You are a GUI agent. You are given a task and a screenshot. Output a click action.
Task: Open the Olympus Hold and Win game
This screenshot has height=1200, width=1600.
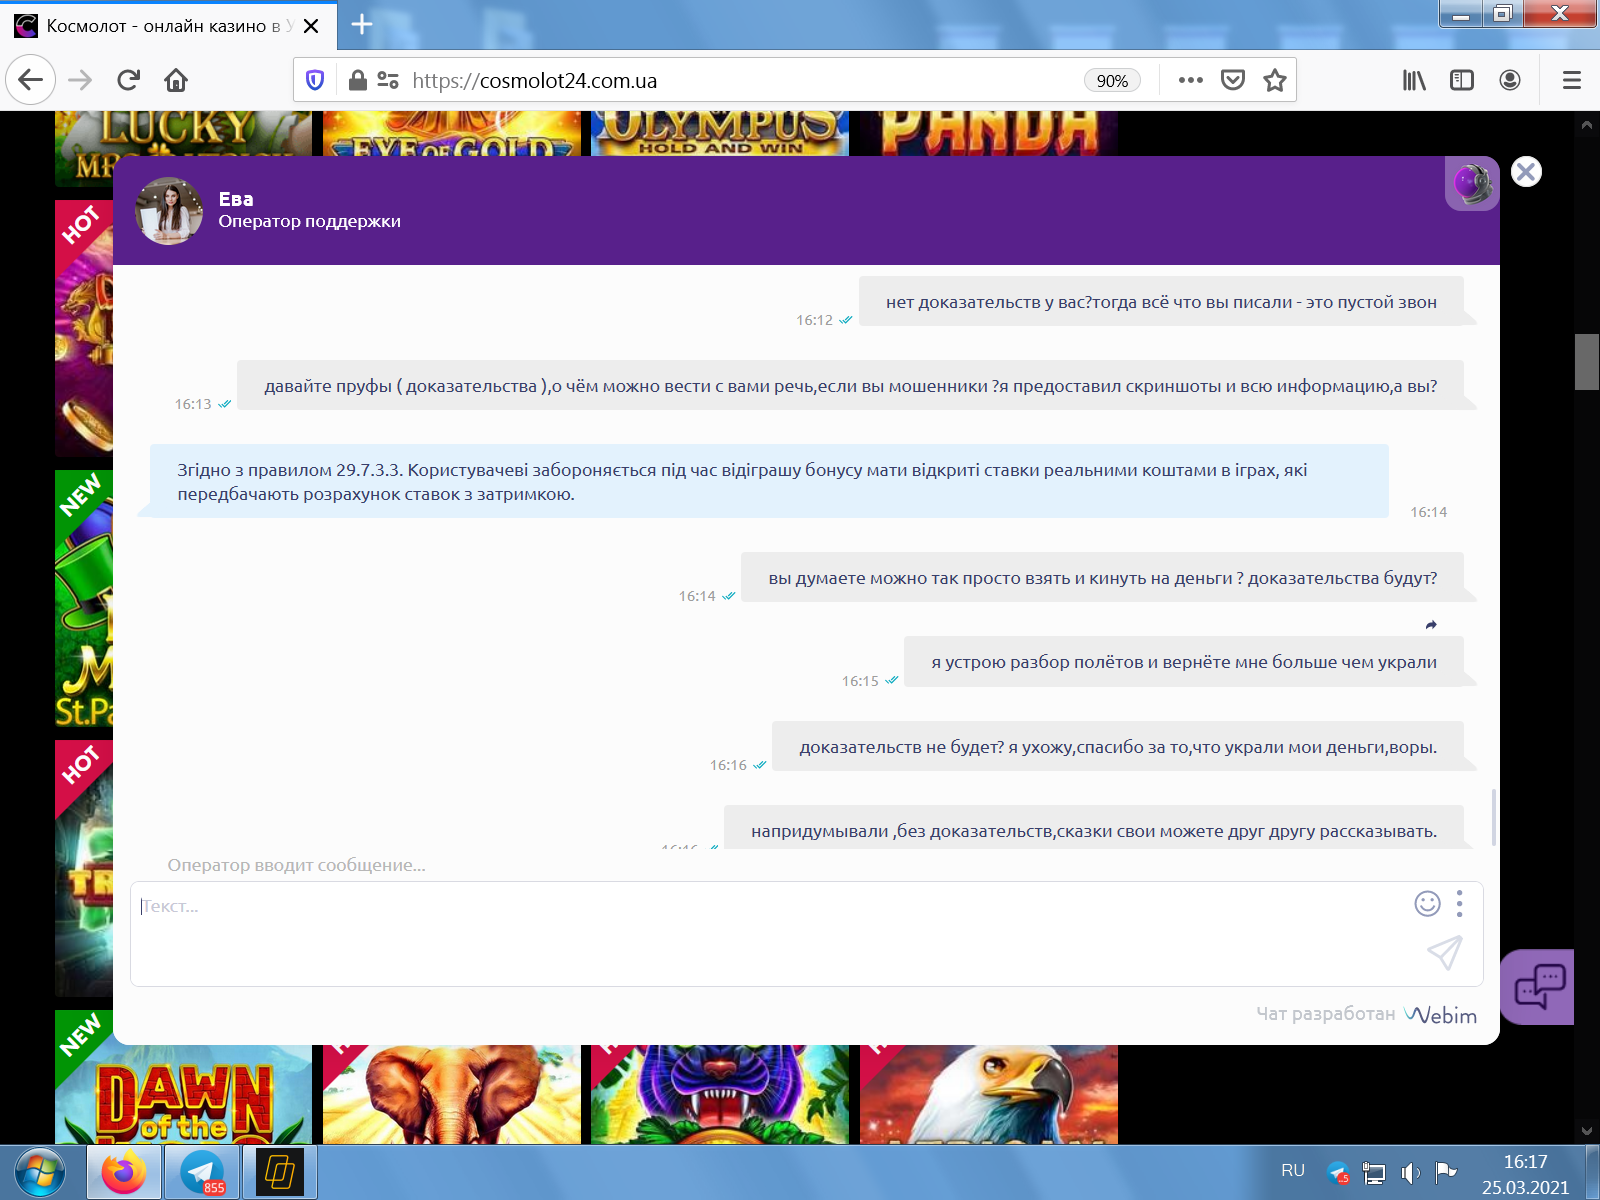tap(720, 133)
